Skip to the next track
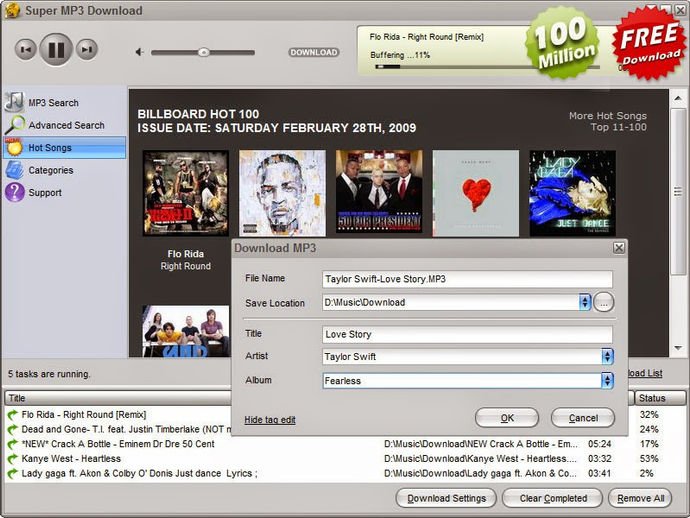This screenshot has width=690, height=518. (87, 49)
